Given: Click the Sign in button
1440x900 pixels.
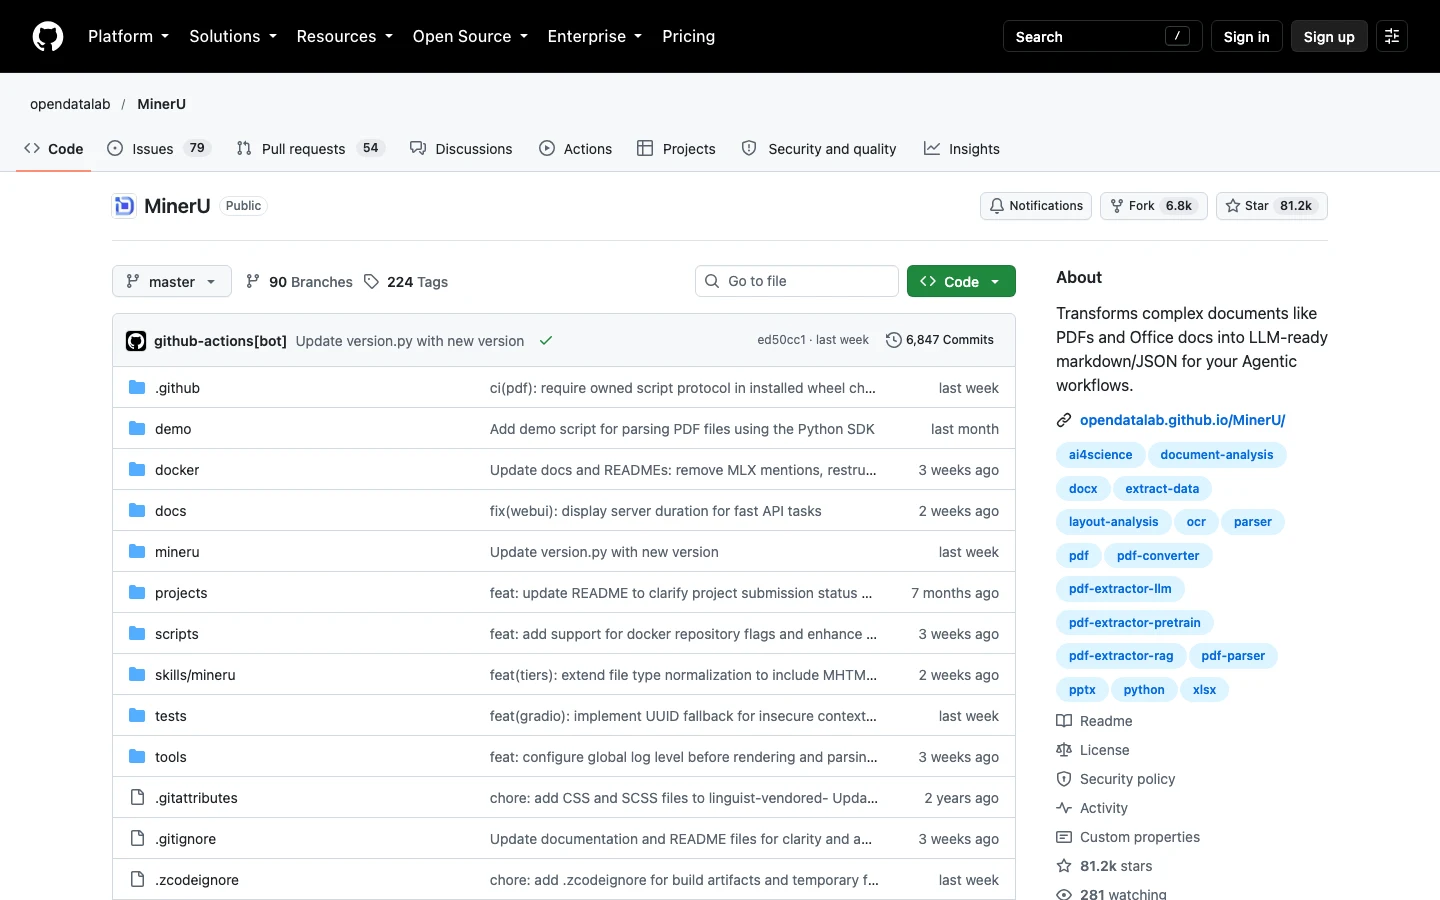Looking at the screenshot, I should pos(1246,36).
